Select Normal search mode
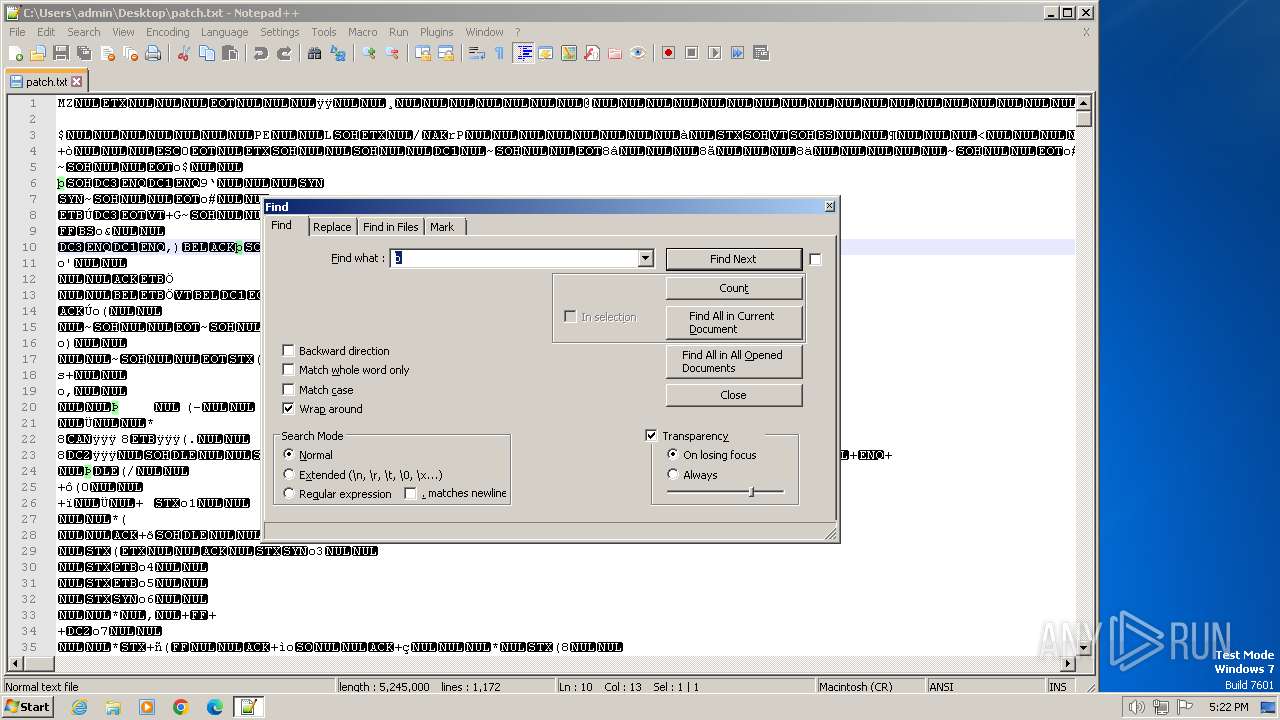This screenshot has height=720, width=1280. click(x=290, y=455)
